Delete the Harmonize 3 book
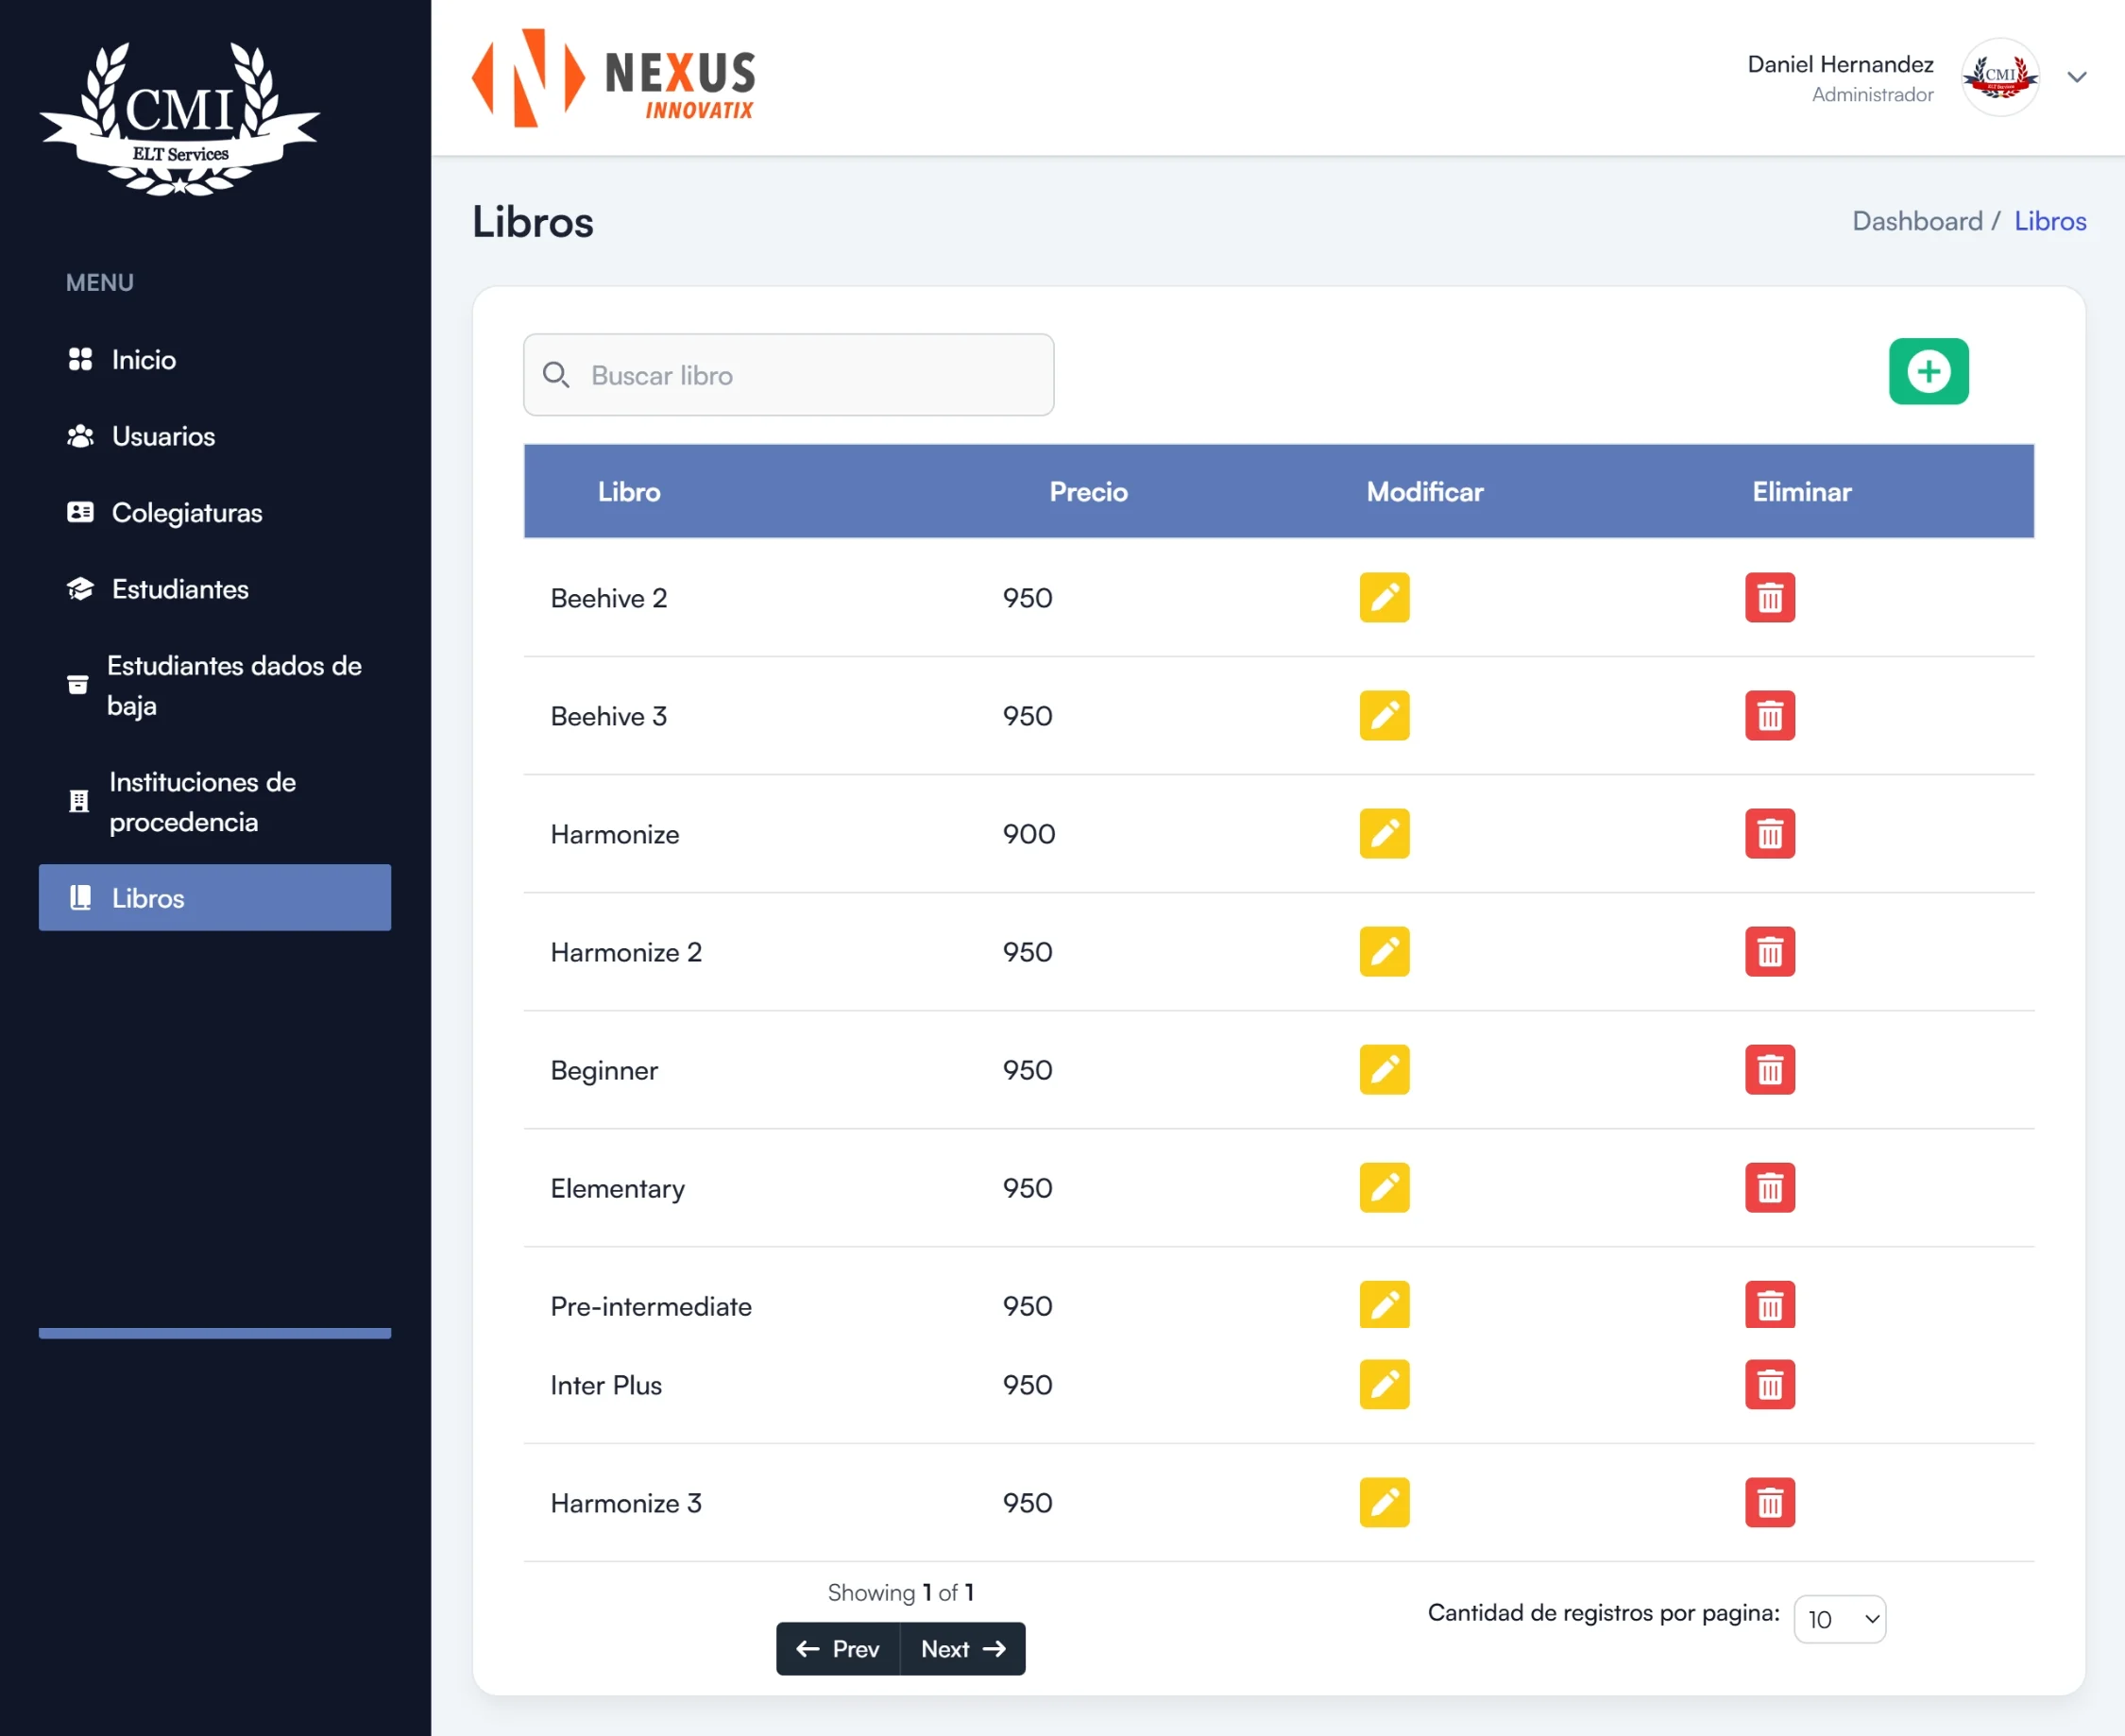Image resolution: width=2125 pixels, height=1736 pixels. pos(1769,1503)
